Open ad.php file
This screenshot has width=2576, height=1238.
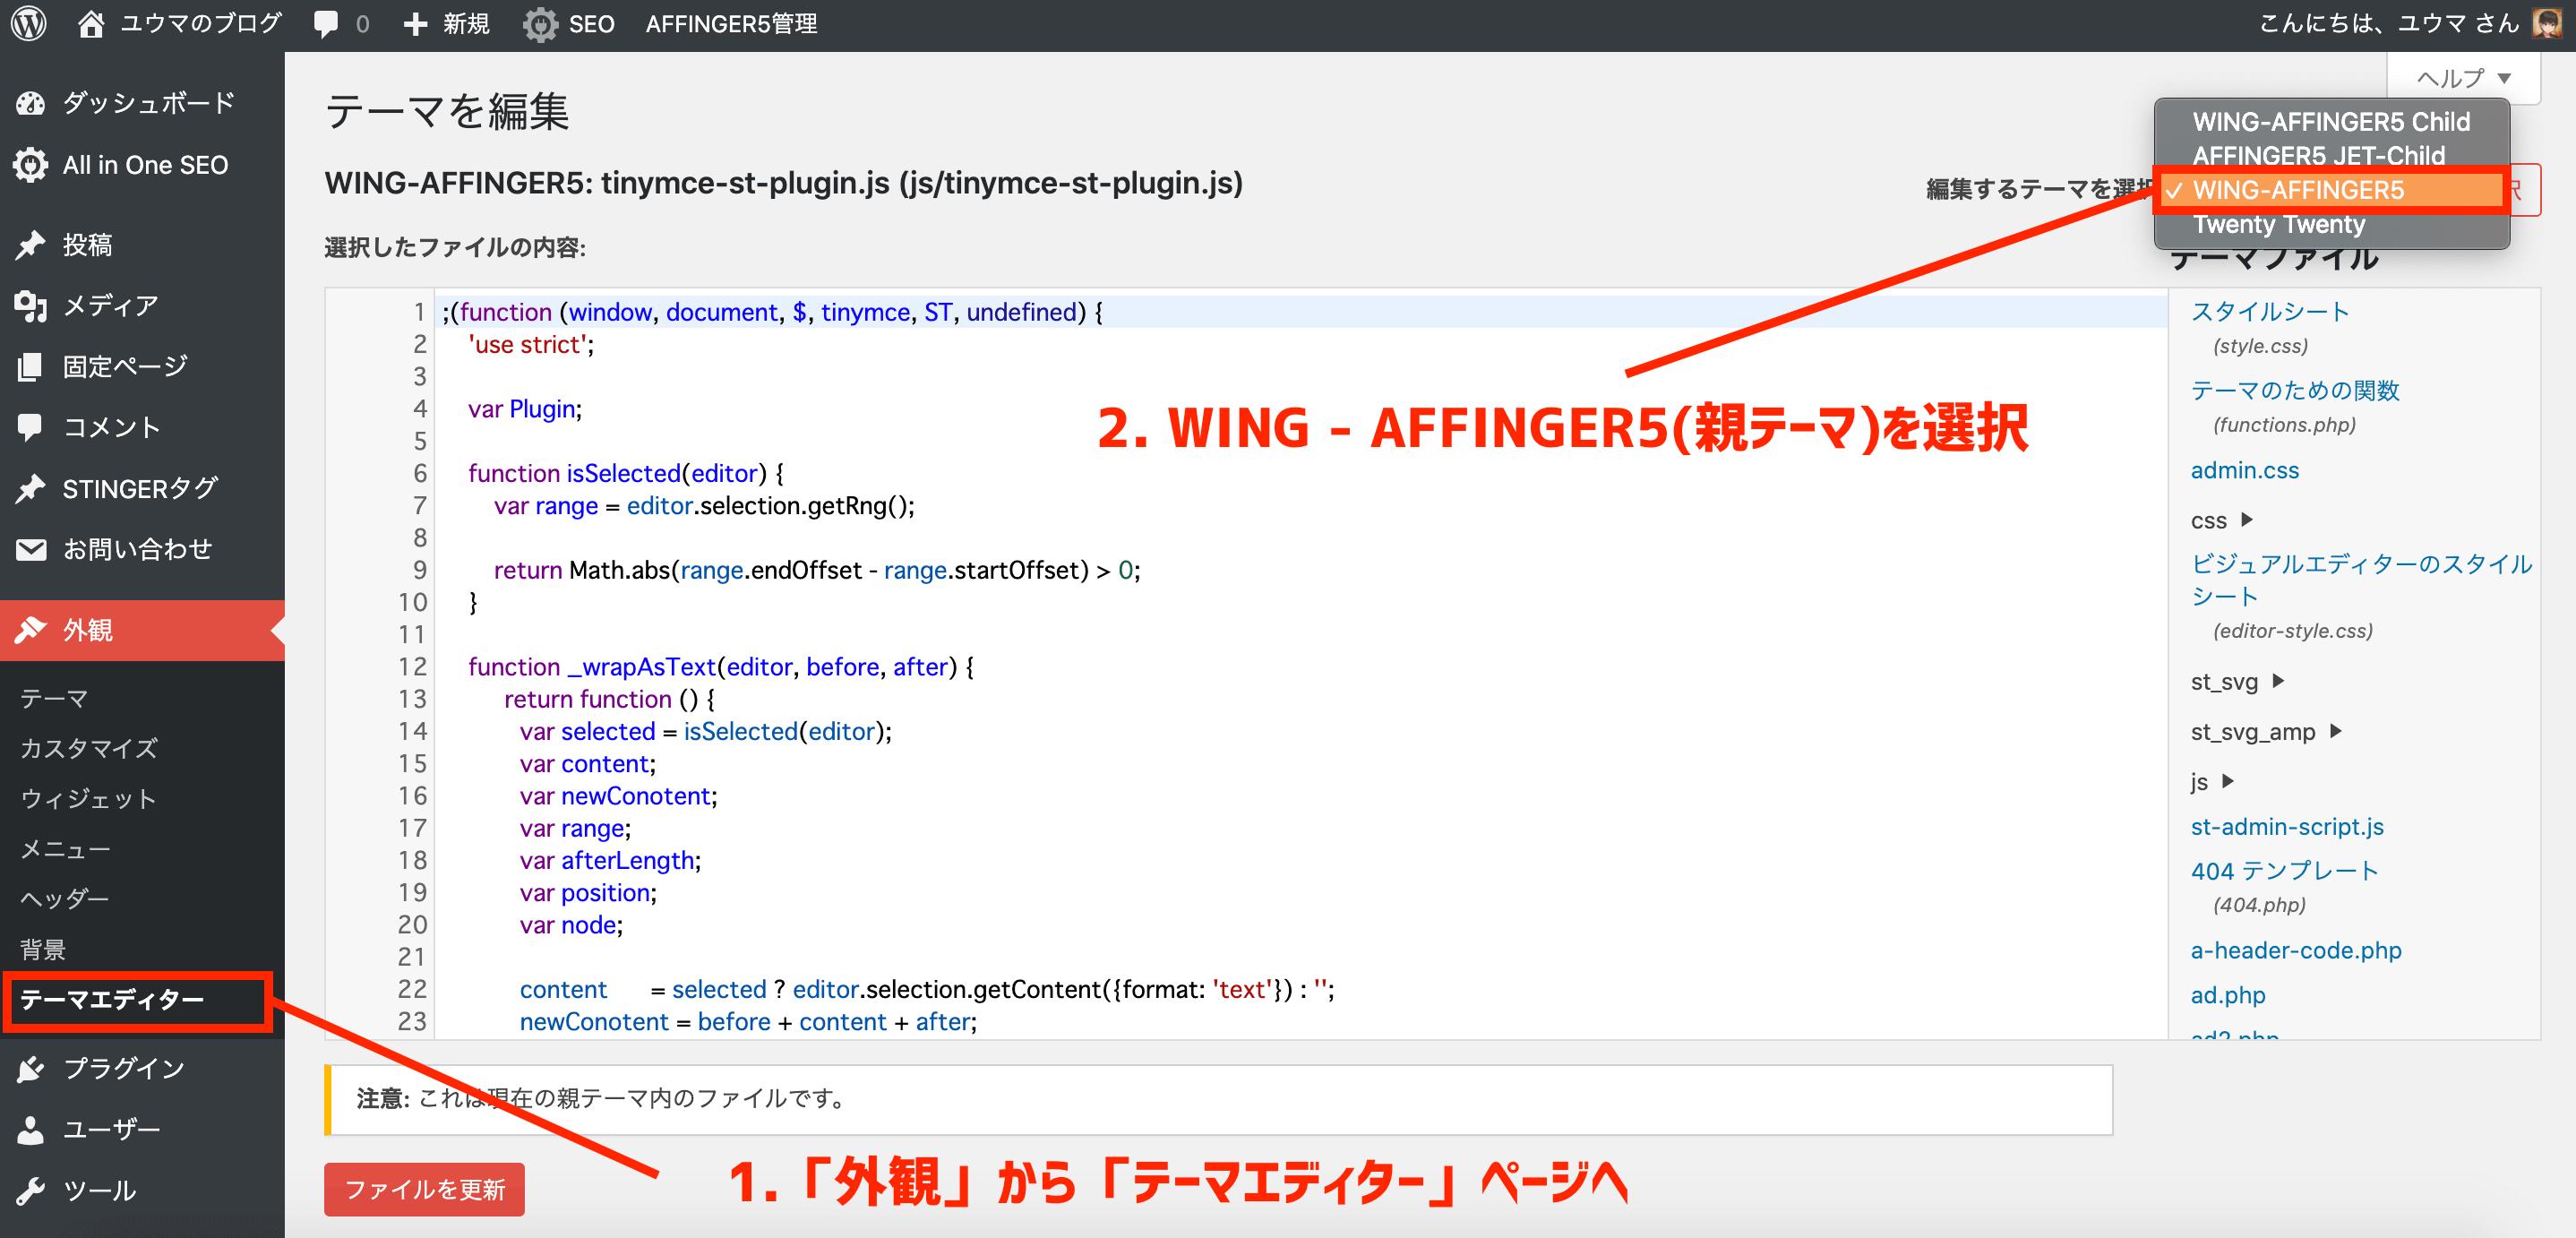click(x=2228, y=995)
